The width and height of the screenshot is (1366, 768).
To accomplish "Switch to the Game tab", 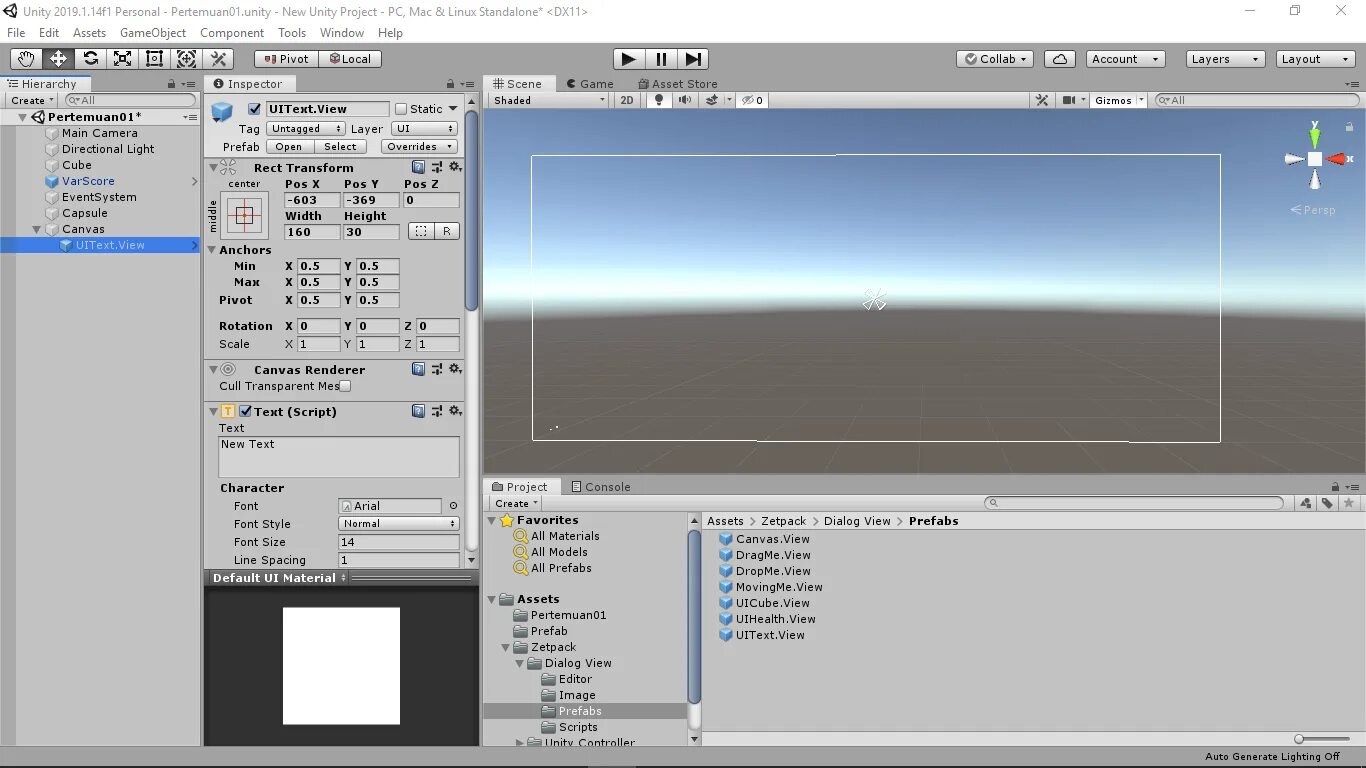I will [590, 84].
